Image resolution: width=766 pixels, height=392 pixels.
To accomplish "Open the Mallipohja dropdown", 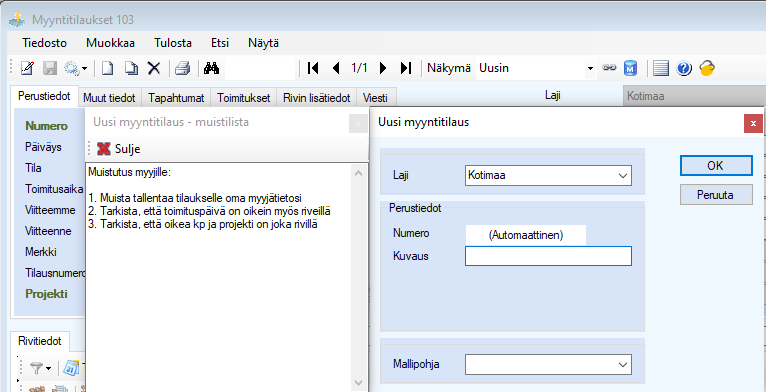I will [548, 365].
